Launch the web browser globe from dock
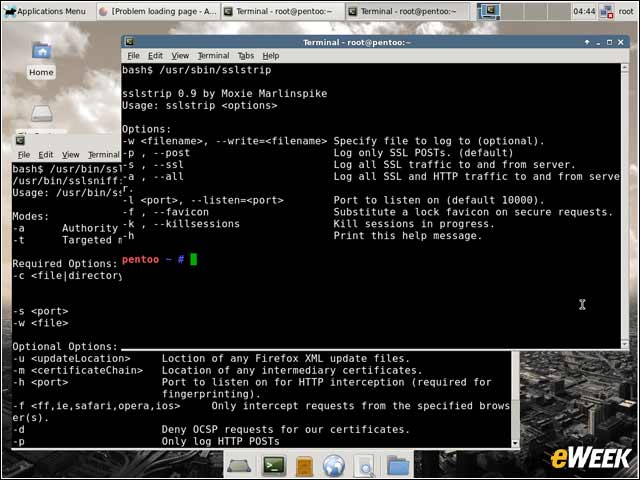This screenshot has width=640, height=480. [x=333, y=466]
